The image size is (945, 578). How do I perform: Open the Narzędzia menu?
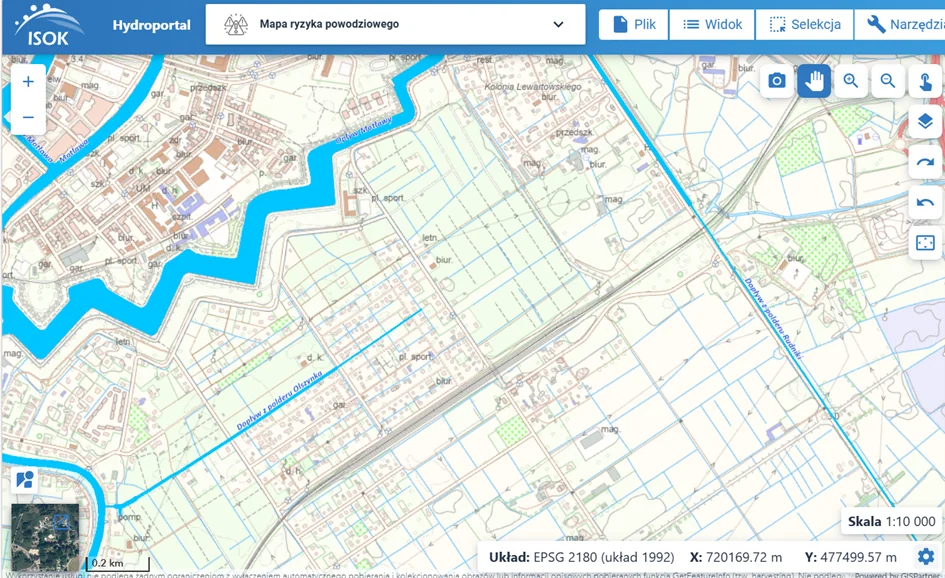tap(900, 24)
